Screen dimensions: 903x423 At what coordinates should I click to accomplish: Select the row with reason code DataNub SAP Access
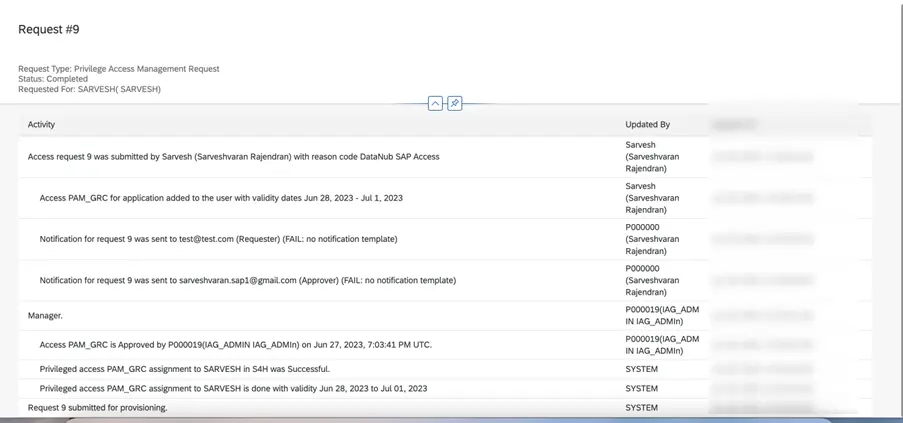(x=233, y=157)
